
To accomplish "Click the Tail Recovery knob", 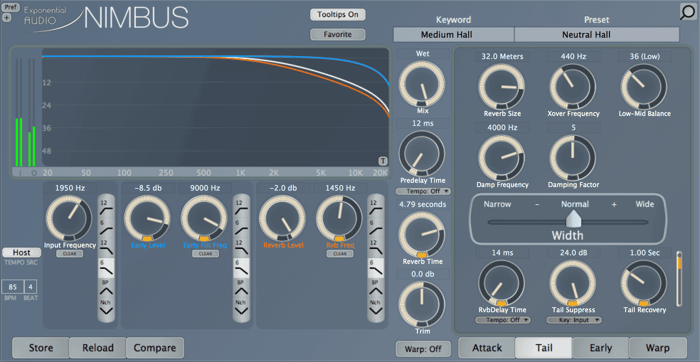I will click(x=644, y=283).
